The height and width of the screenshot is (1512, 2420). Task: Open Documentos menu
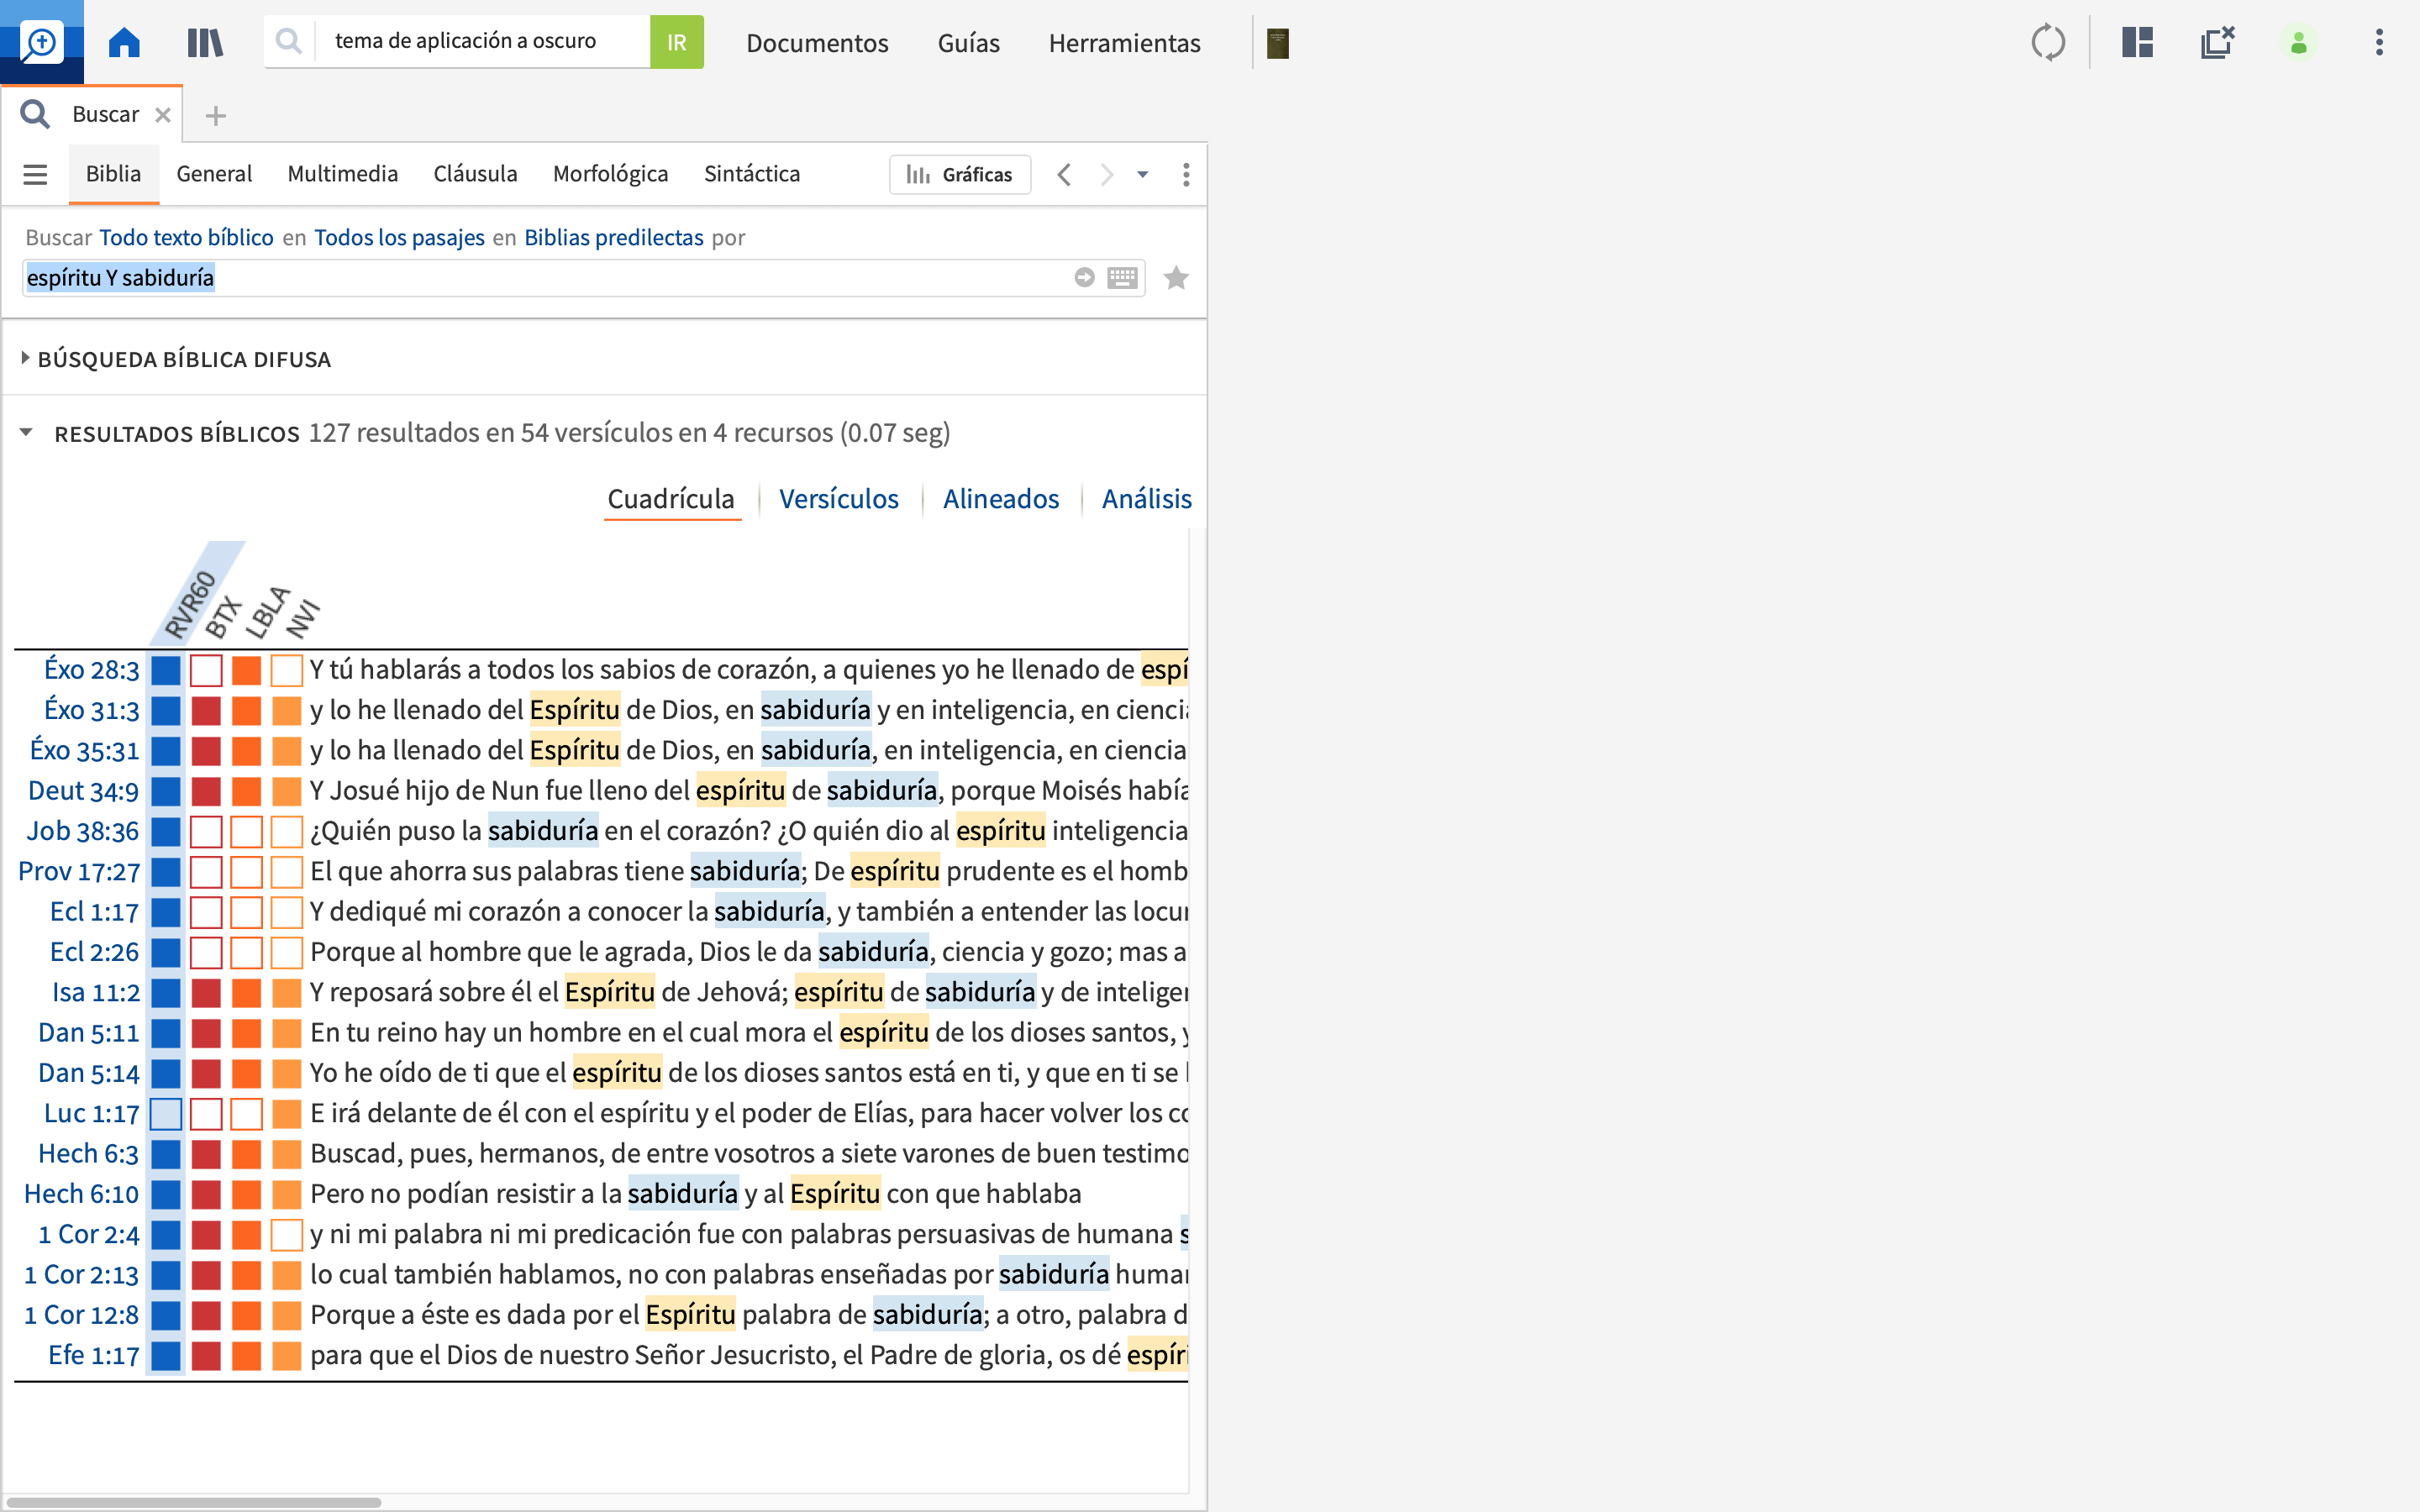coord(817,43)
